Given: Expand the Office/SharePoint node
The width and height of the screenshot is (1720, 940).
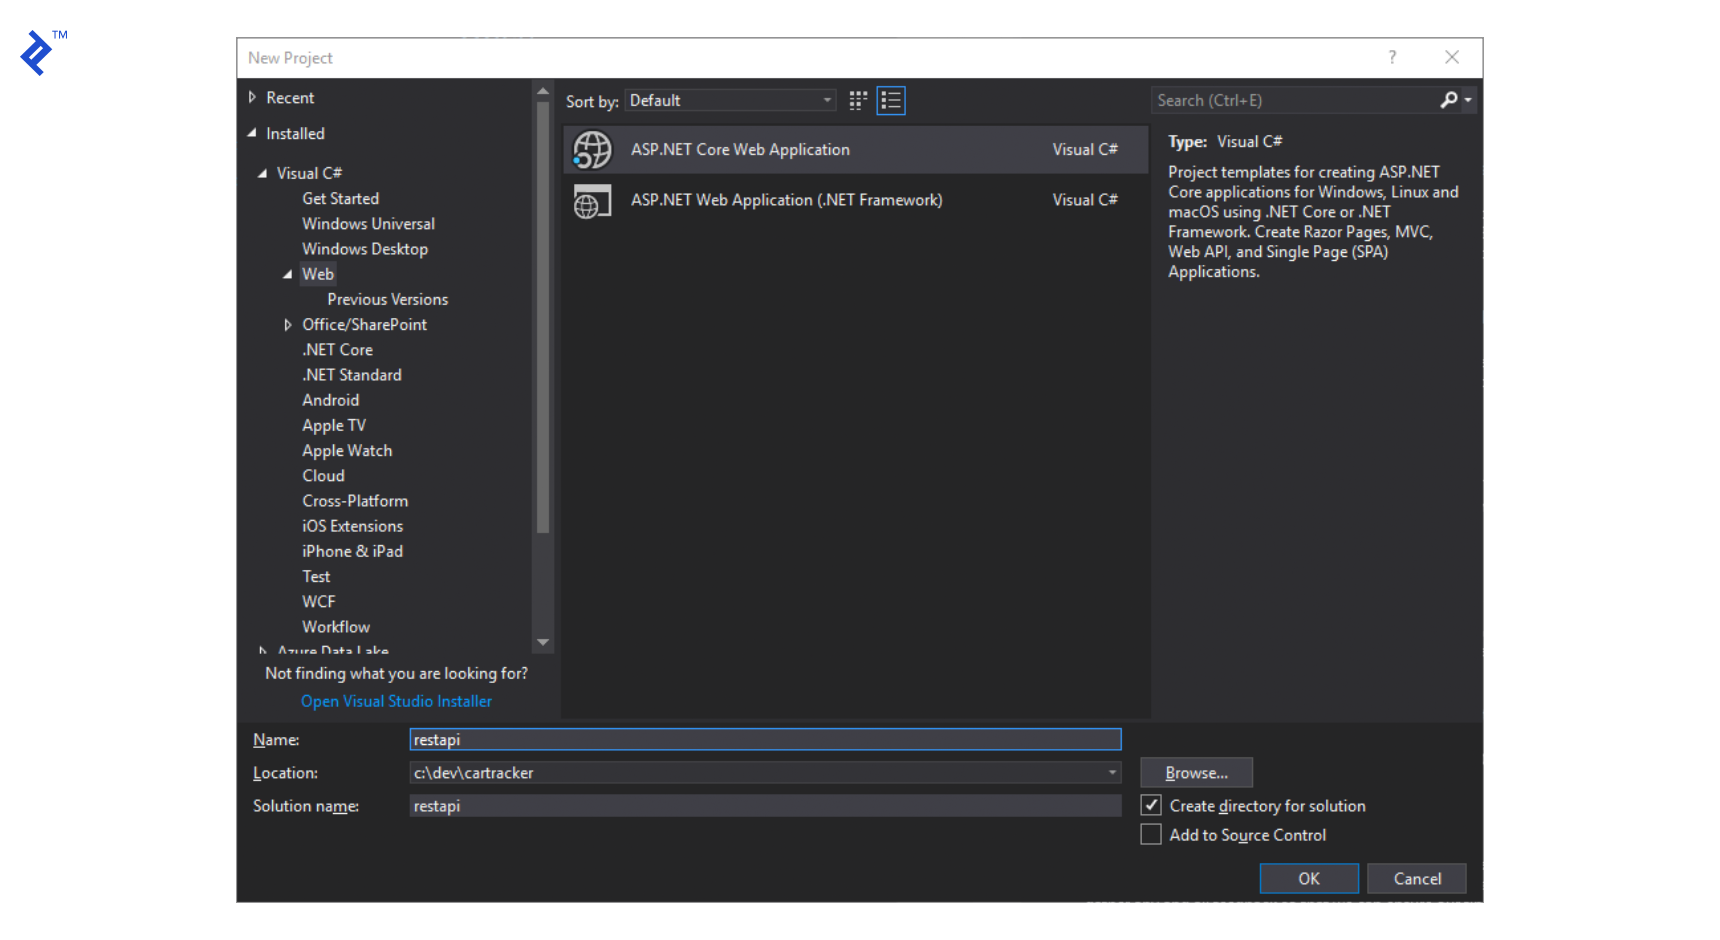Looking at the screenshot, I should pos(288,324).
